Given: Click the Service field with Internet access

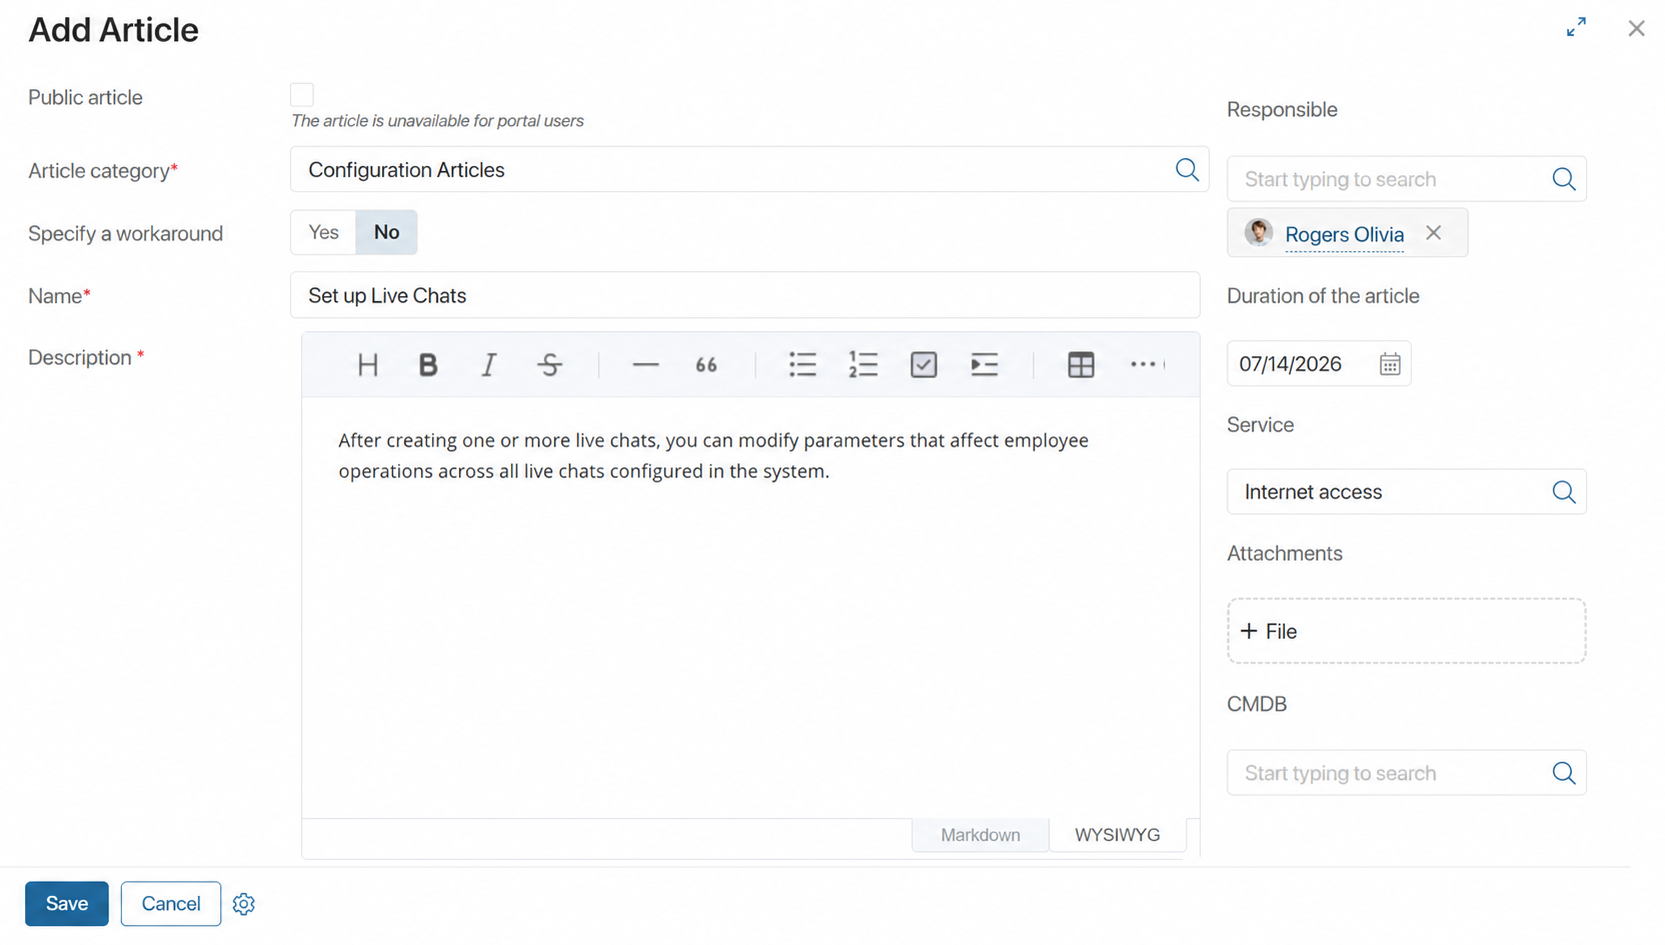Looking at the screenshot, I should coord(1406,492).
